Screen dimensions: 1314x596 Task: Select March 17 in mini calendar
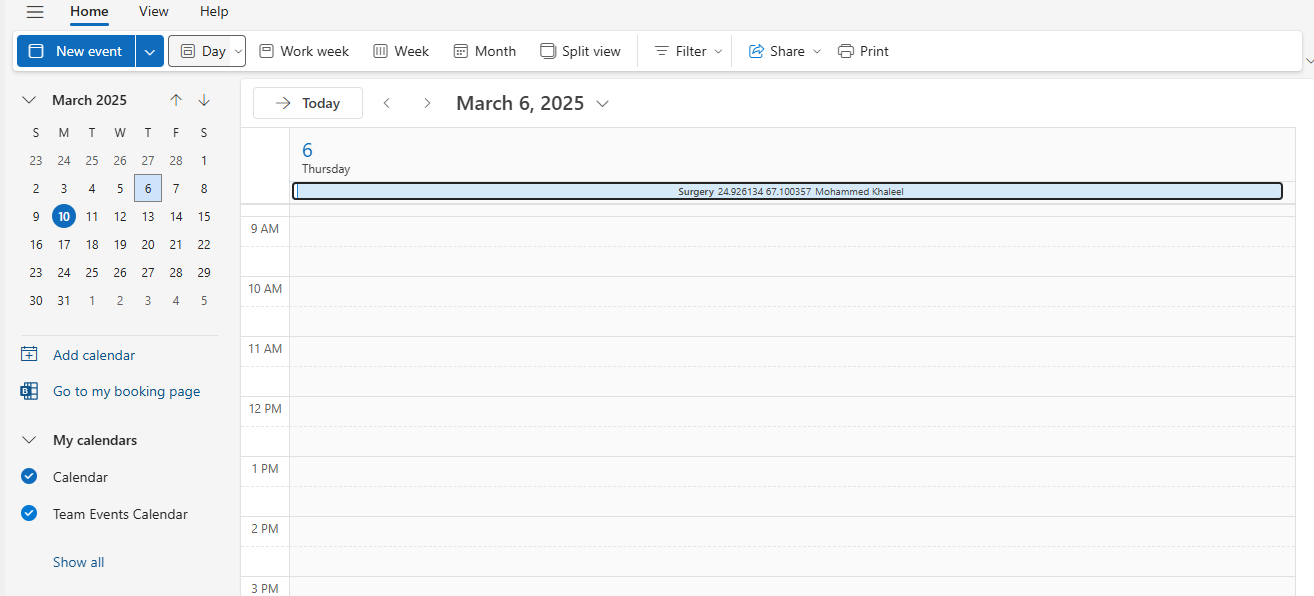64,244
